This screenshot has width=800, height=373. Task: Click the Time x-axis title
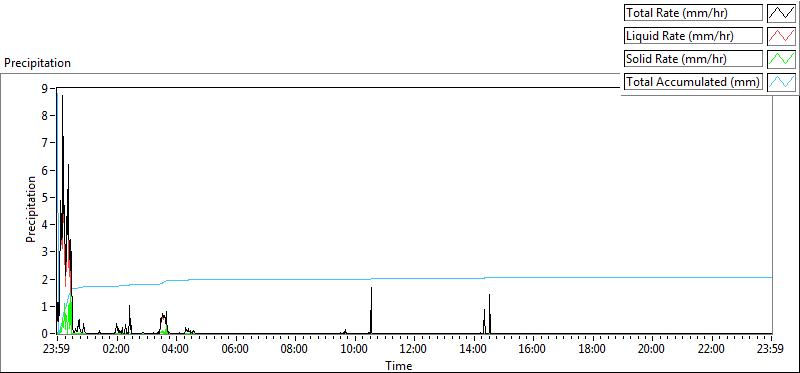399,365
